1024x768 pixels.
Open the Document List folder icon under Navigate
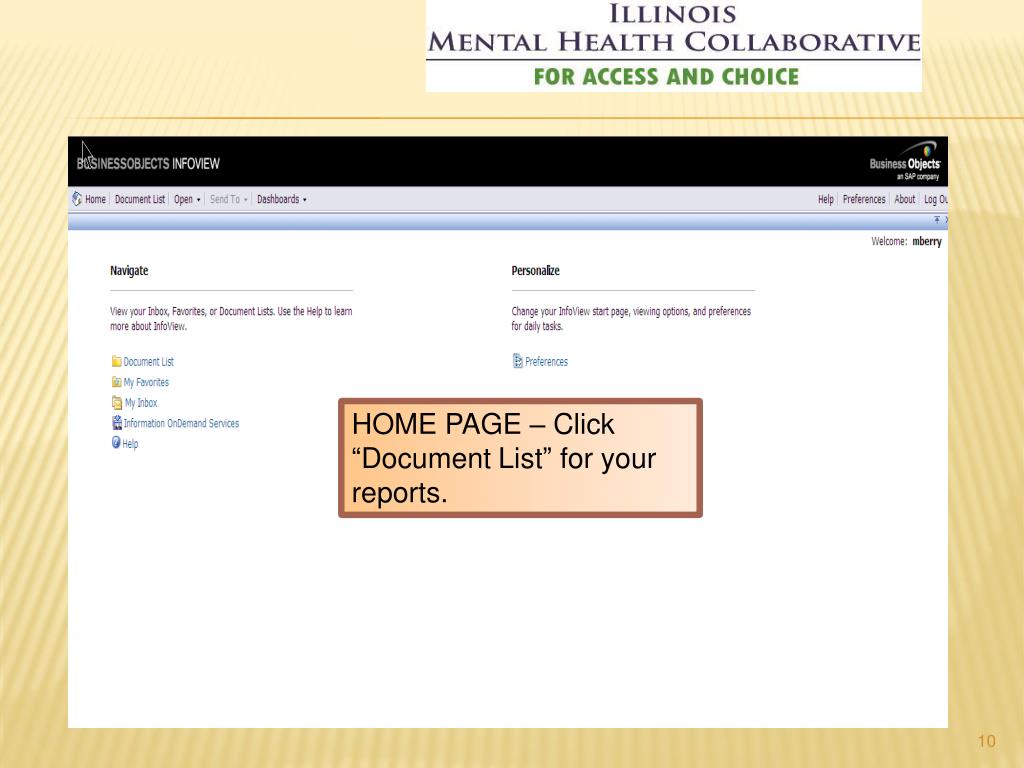[x=116, y=361]
